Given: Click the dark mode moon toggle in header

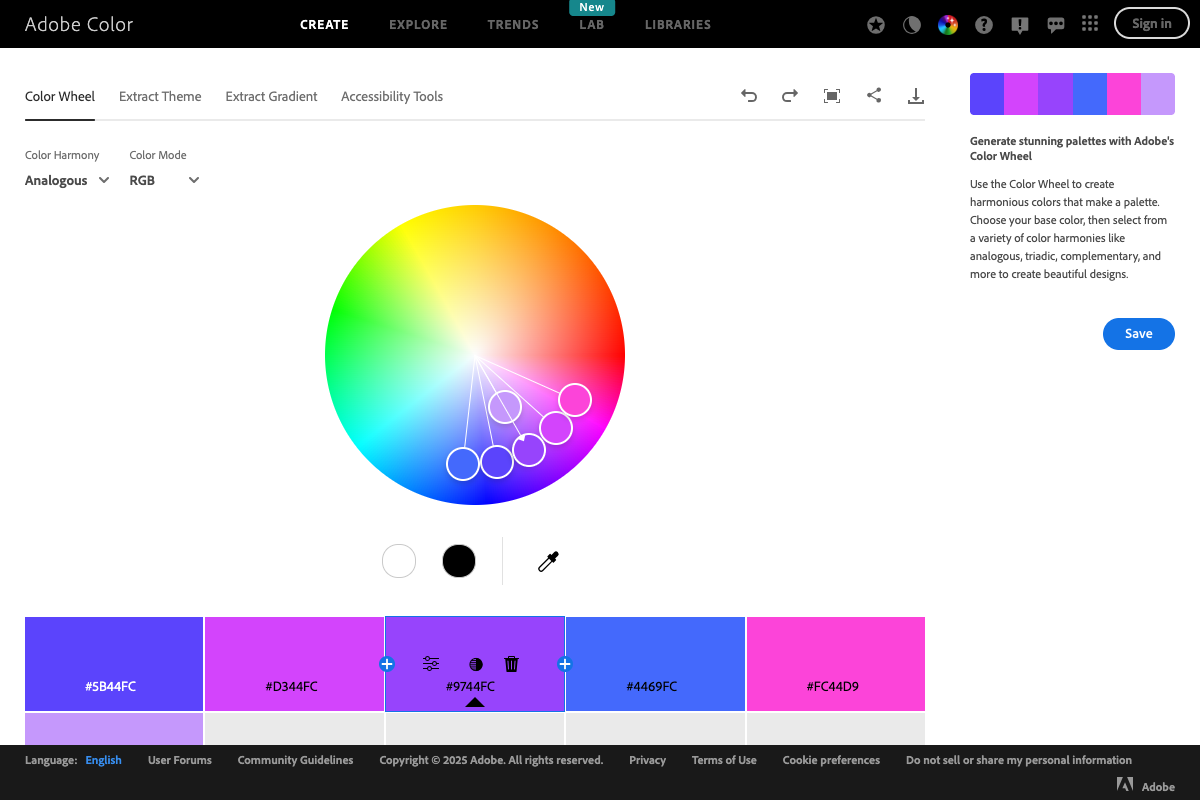Looking at the screenshot, I should tap(911, 23).
